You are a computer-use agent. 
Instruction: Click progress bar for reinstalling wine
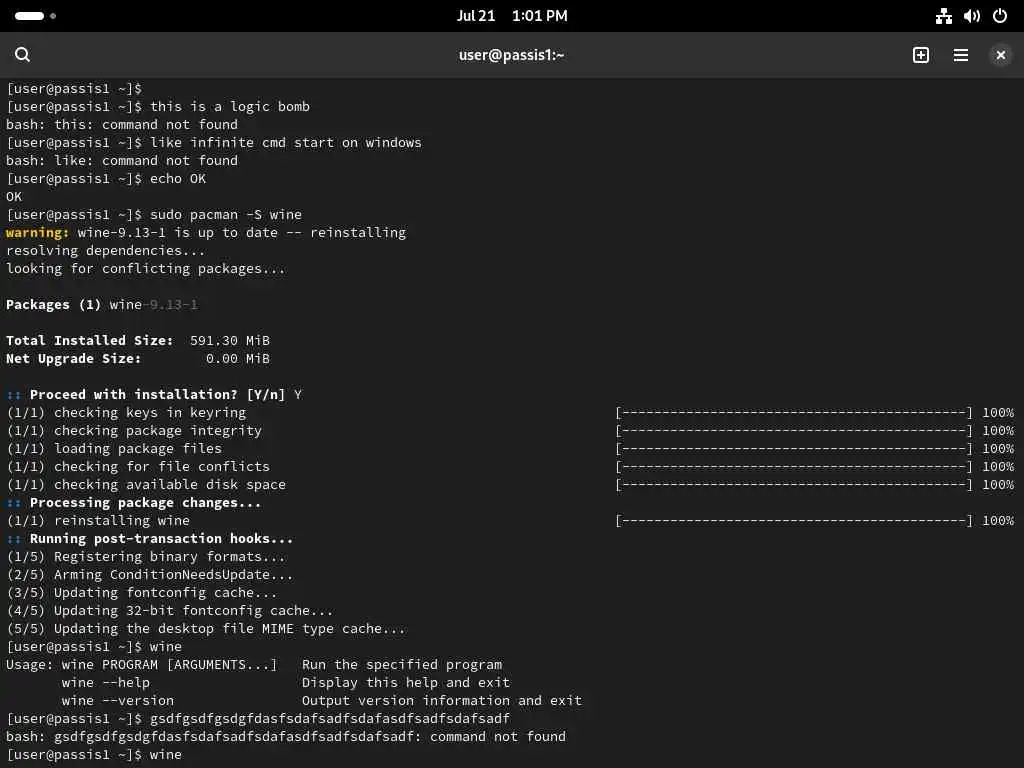click(x=793, y=520)
